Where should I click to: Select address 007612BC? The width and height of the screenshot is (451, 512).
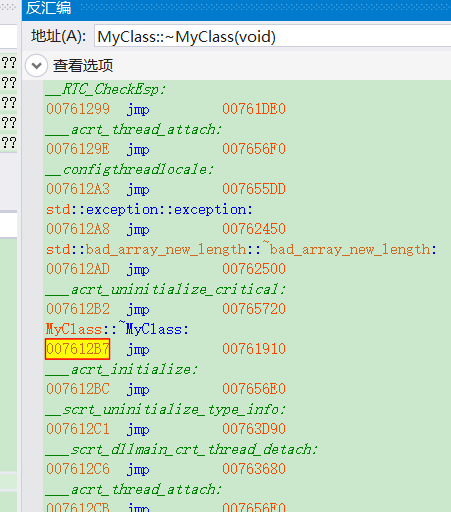pyautogui.click(x=78, y=389)
